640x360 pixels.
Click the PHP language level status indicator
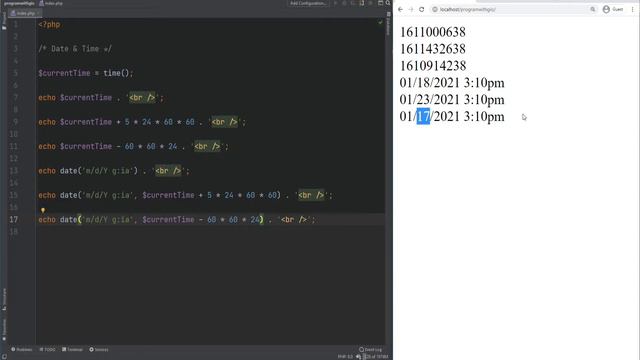[345, 357]
